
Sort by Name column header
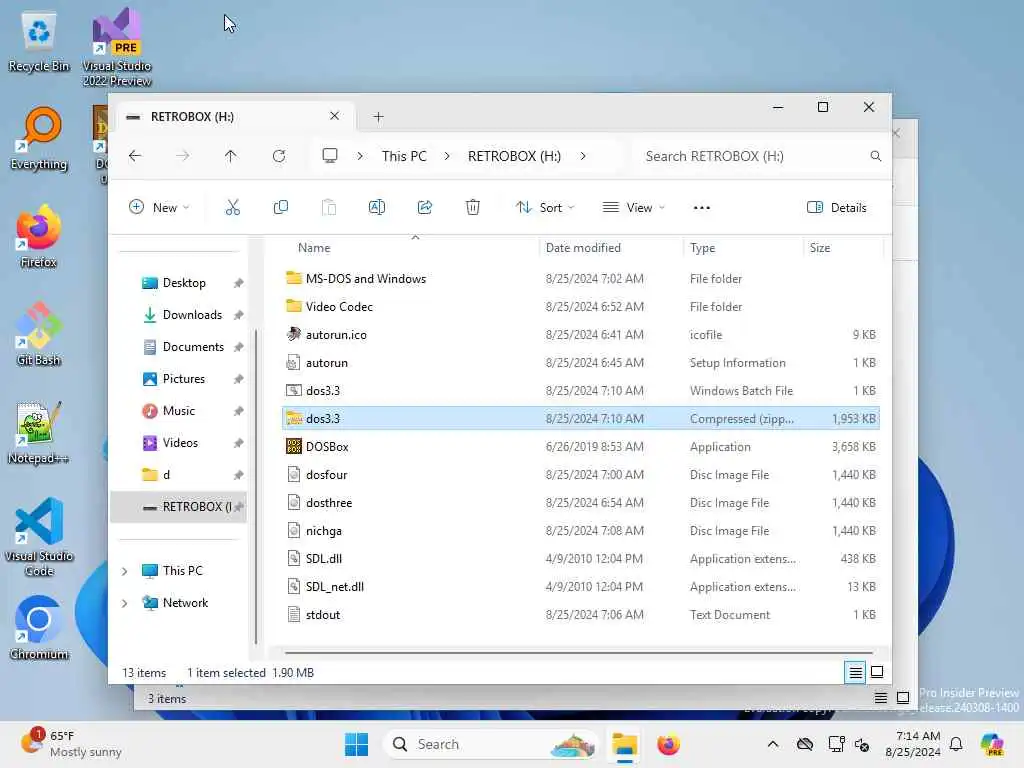coord(314,248)
